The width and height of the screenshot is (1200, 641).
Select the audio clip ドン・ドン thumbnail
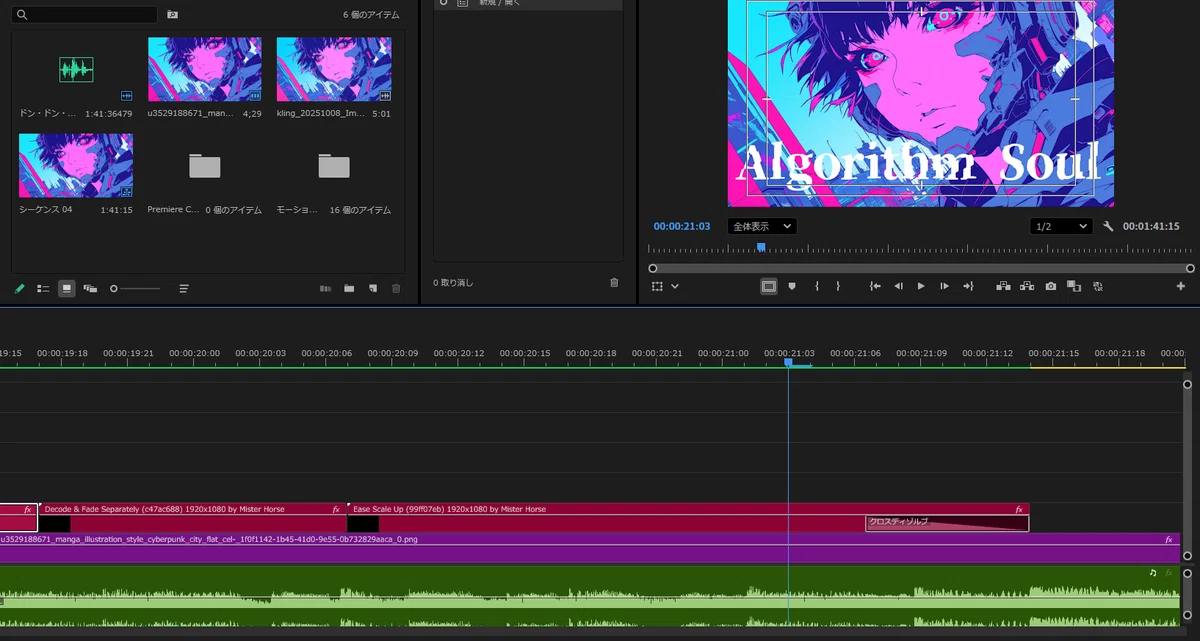point(76,69)
